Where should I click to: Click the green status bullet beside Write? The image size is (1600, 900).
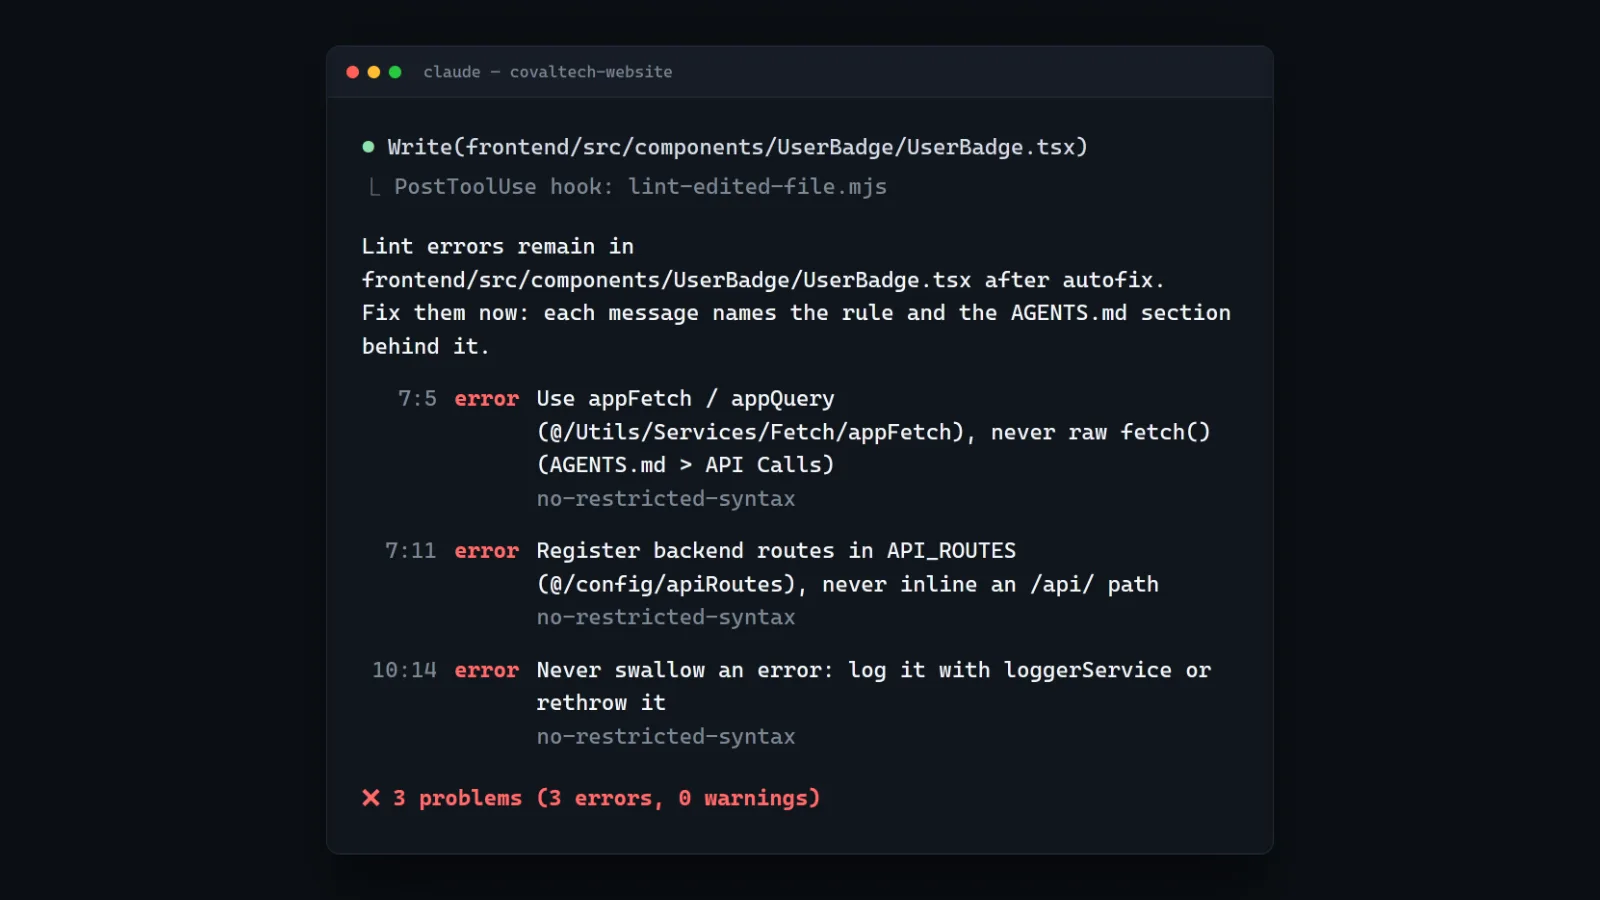tap(368, 147)
